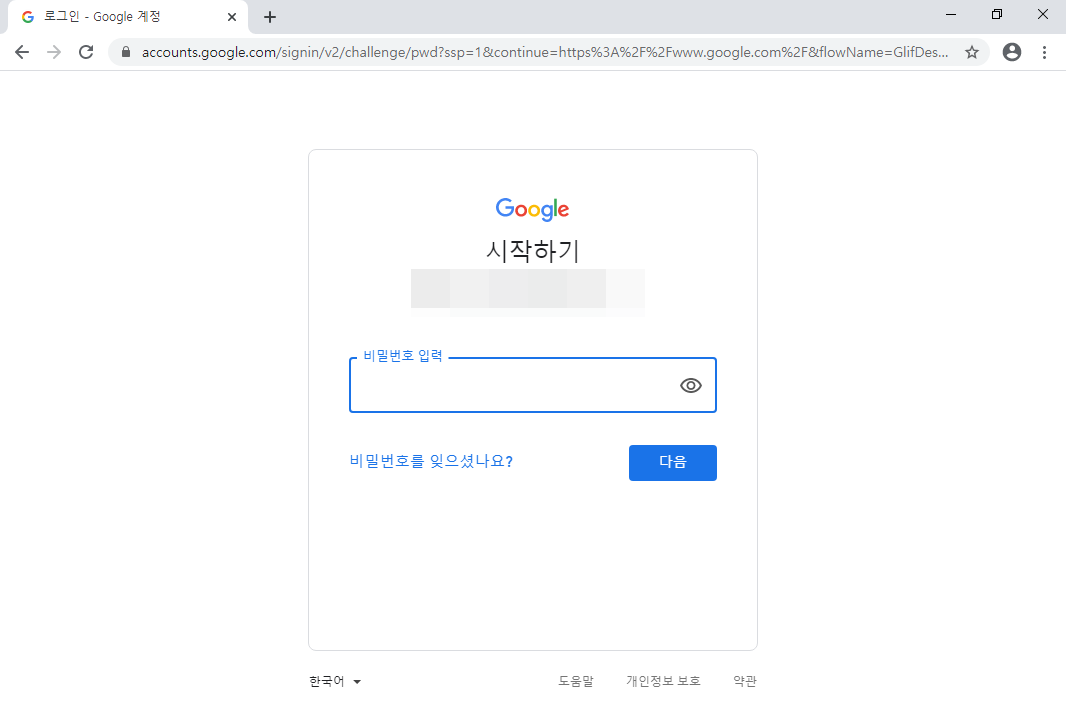Select the 로그인 - Google 계정 tab

pyautogui.click(x=127, y=17)
